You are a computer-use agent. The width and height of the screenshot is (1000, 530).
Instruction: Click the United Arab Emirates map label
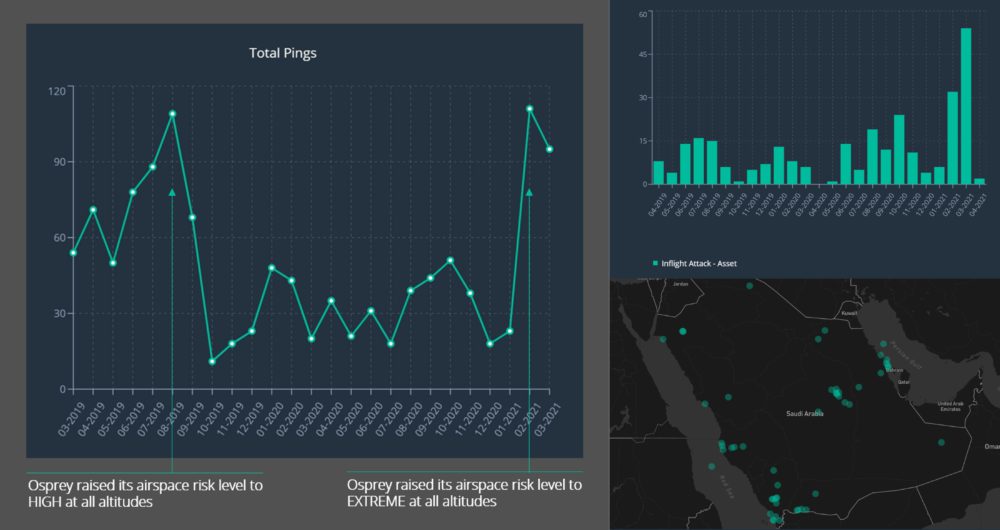coord(951,406)
